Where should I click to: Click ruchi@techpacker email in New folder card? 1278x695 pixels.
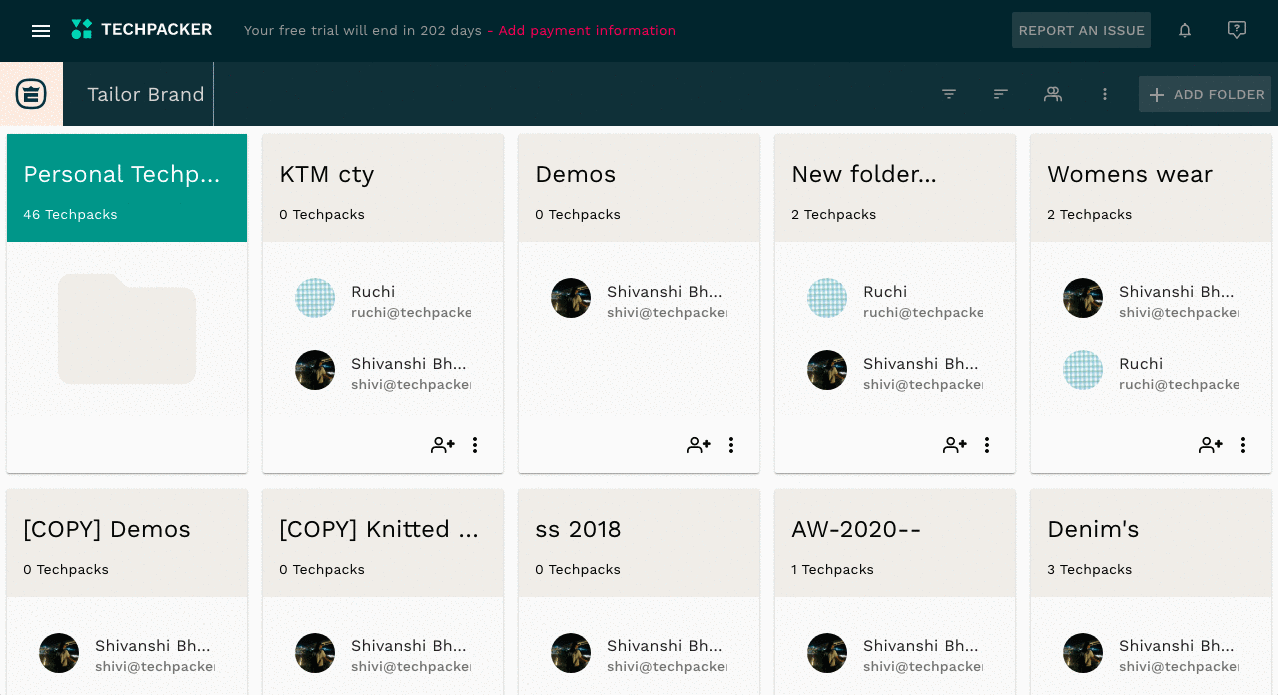[x=923, y=313]
